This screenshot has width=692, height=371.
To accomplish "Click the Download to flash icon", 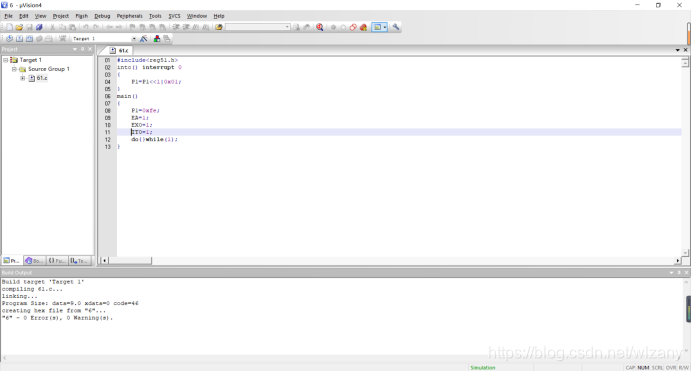I will click(62, 39).
